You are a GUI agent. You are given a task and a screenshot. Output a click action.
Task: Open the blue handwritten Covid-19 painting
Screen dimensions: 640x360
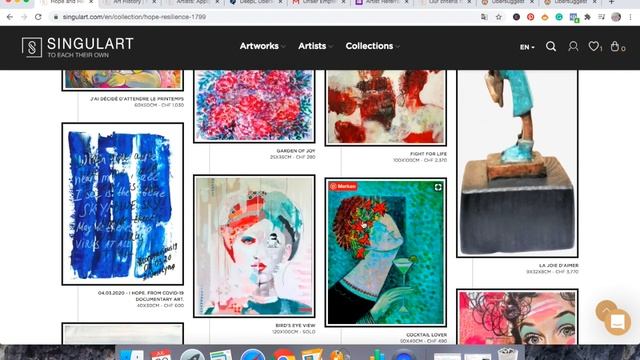[x=122, y=204]
